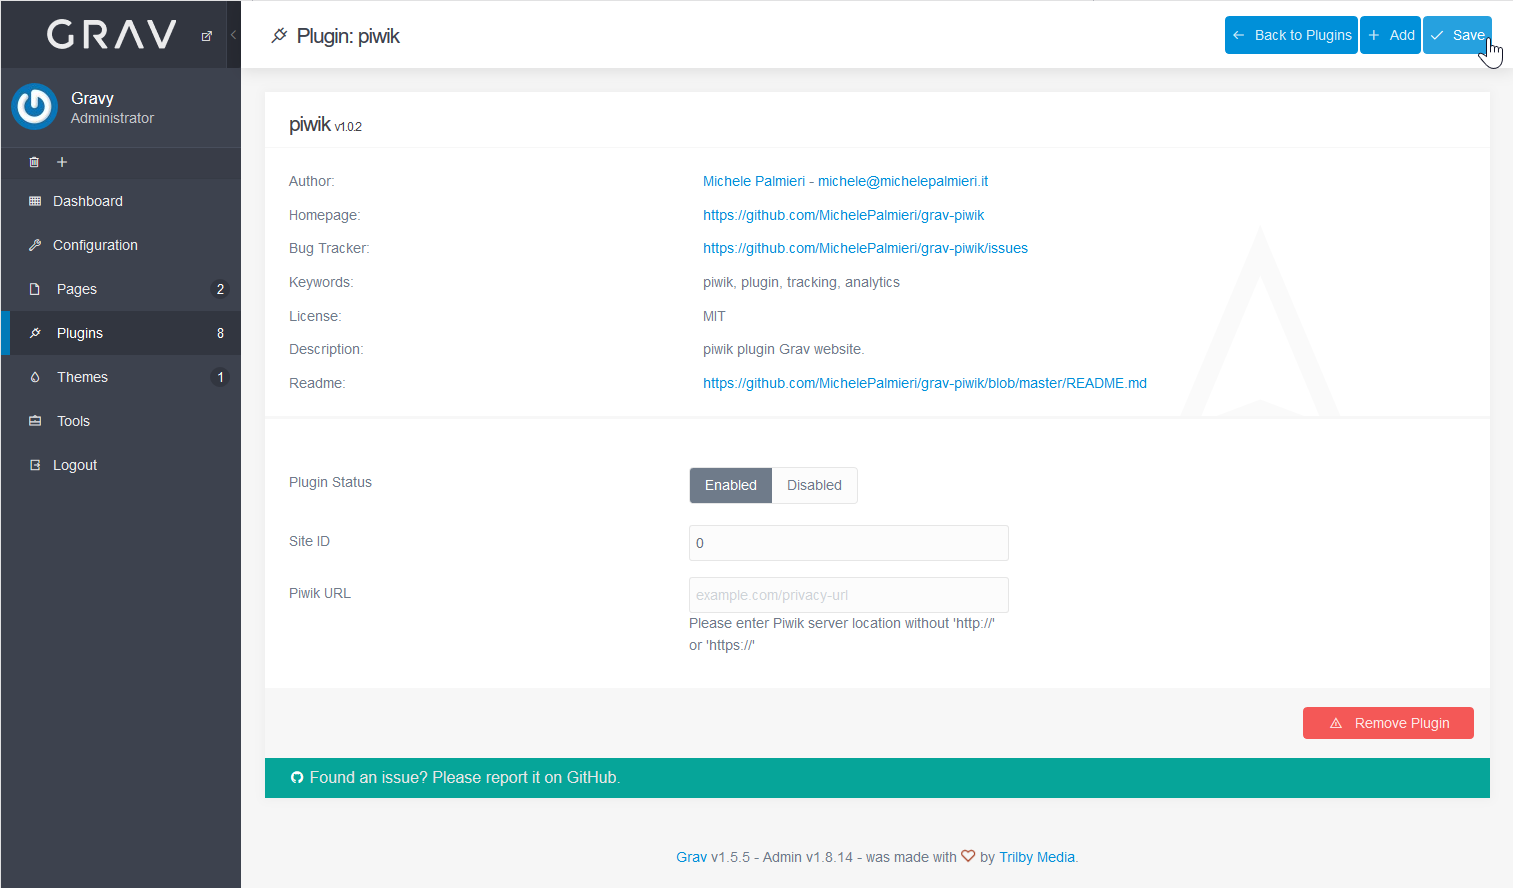
Task: Click the 'Site ID' label
Action: coord(309,541)
